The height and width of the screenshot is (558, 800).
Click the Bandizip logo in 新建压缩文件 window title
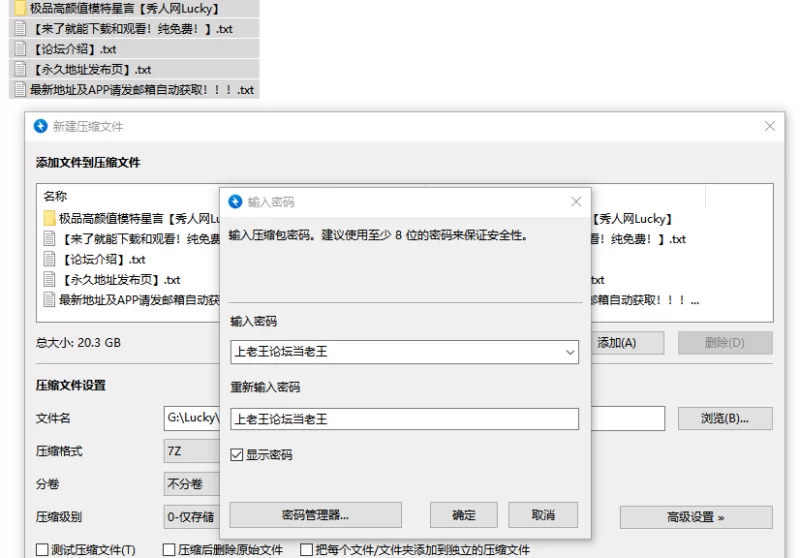(41, 126)
